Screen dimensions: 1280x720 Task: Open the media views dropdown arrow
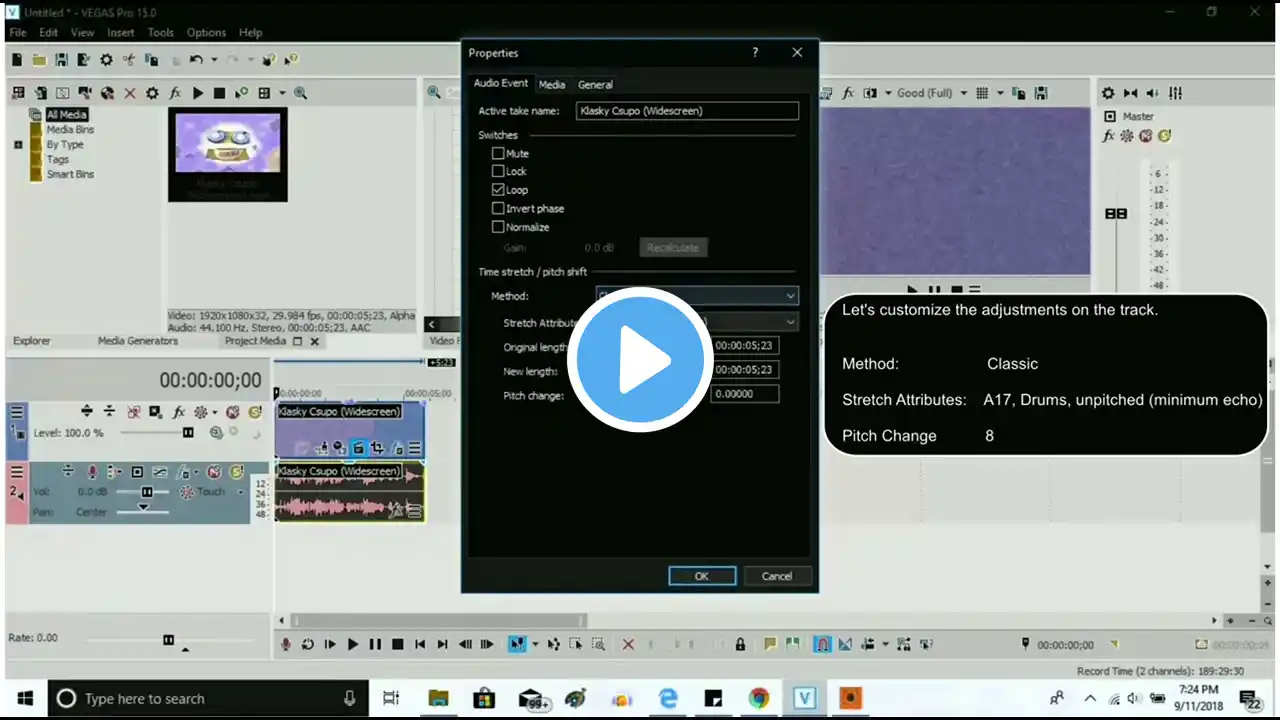click(x=282, y=93)
